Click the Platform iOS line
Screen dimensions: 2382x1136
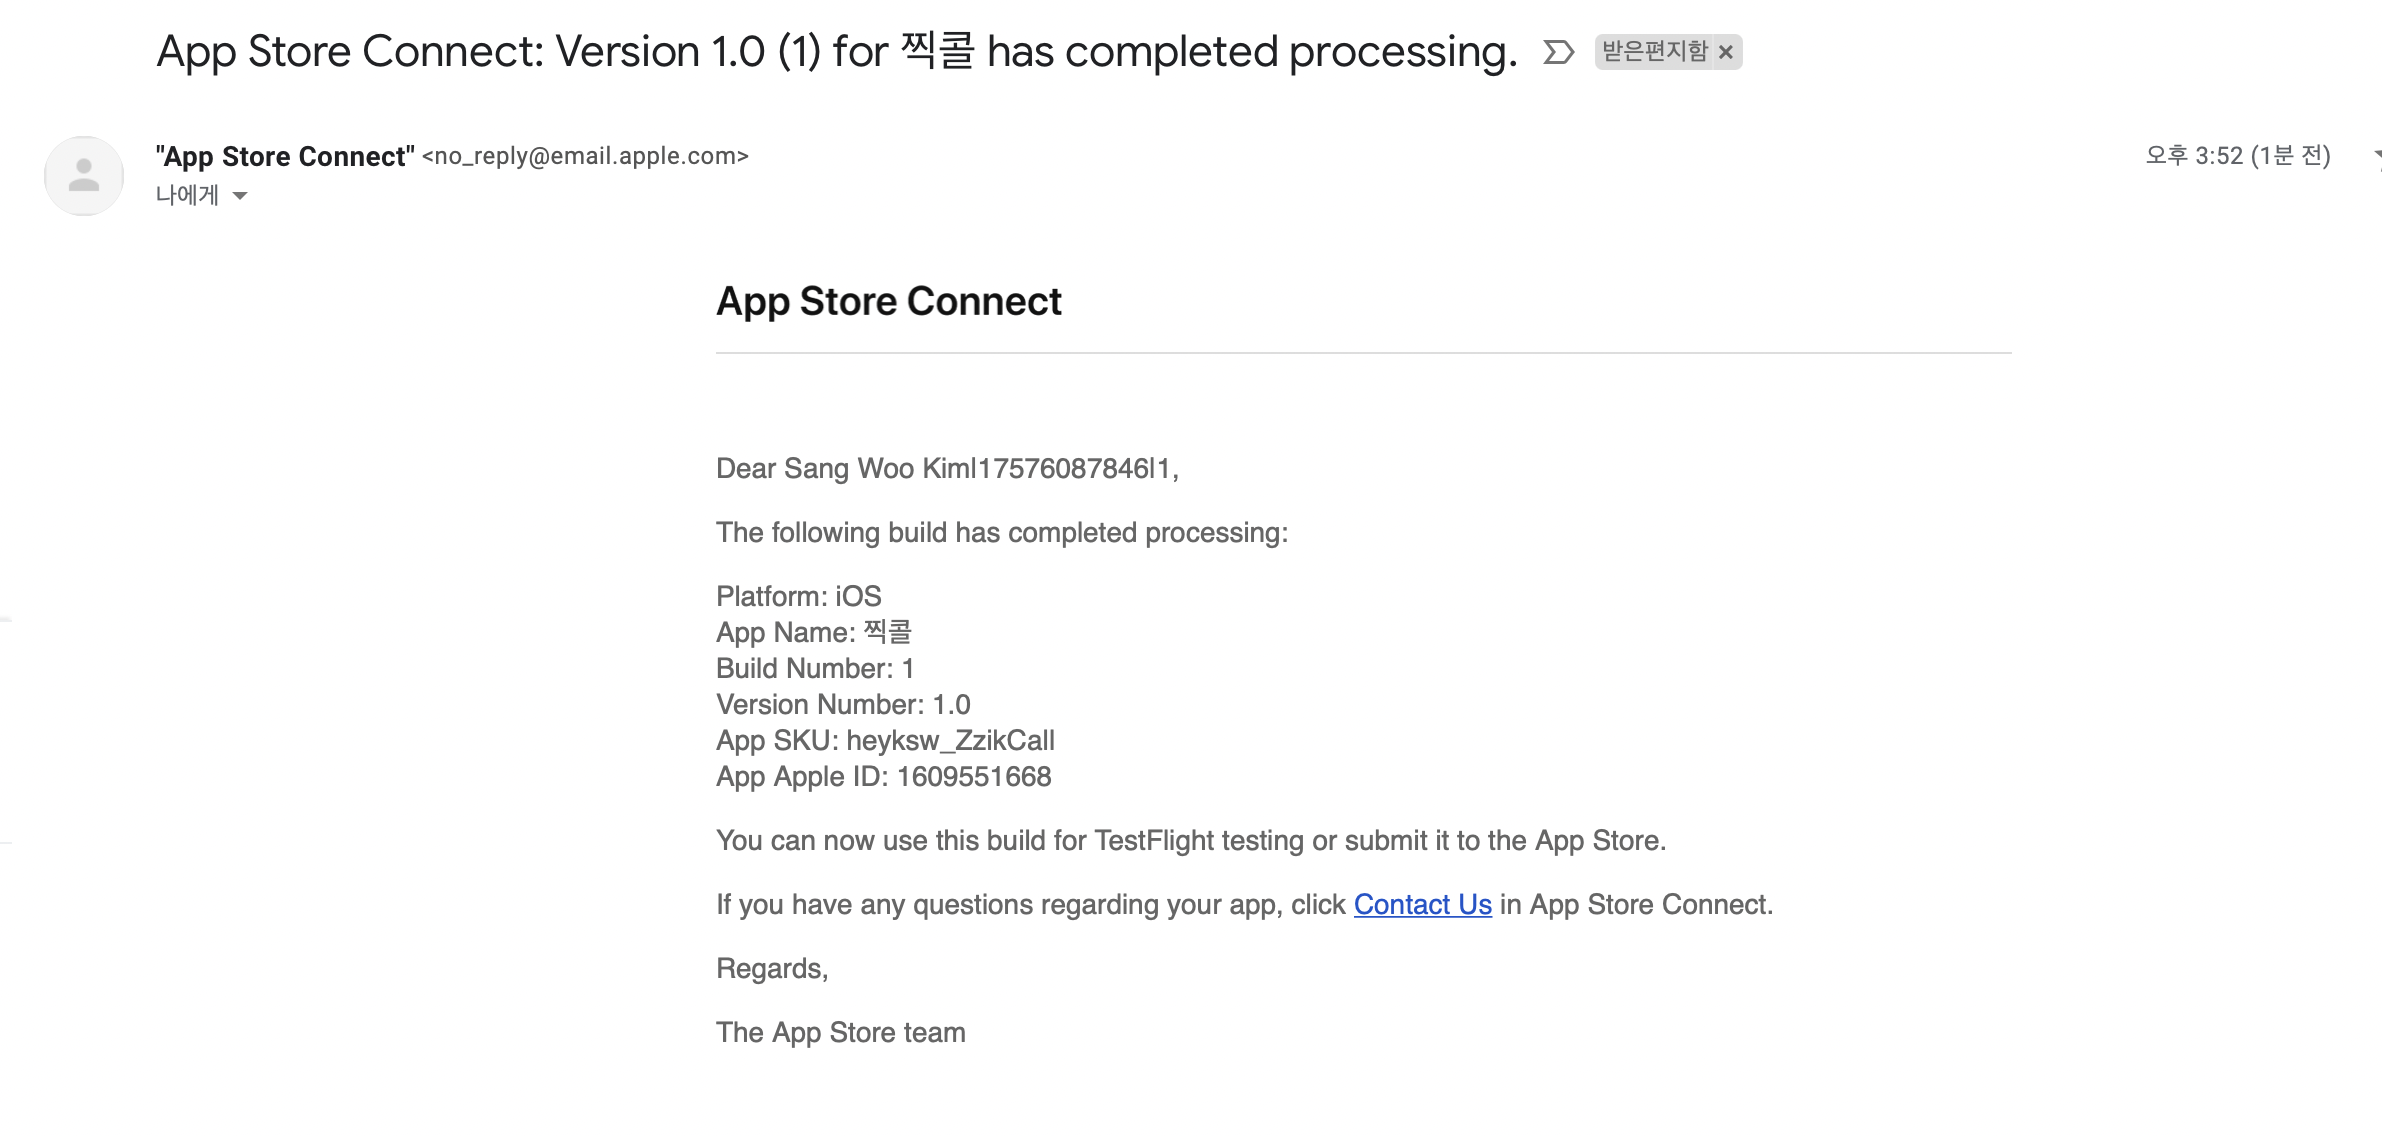797,595
